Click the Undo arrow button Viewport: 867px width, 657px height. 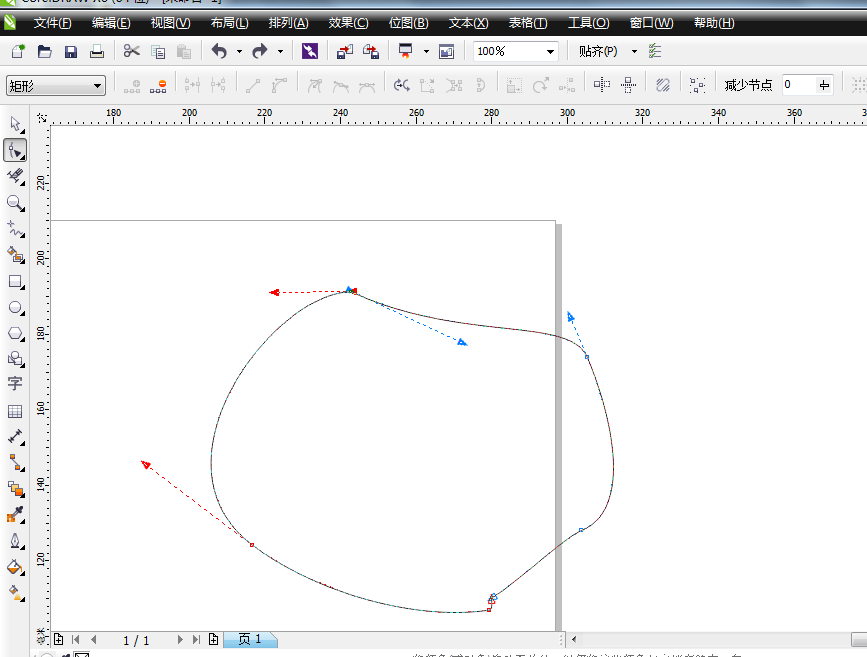click(219, 51)
